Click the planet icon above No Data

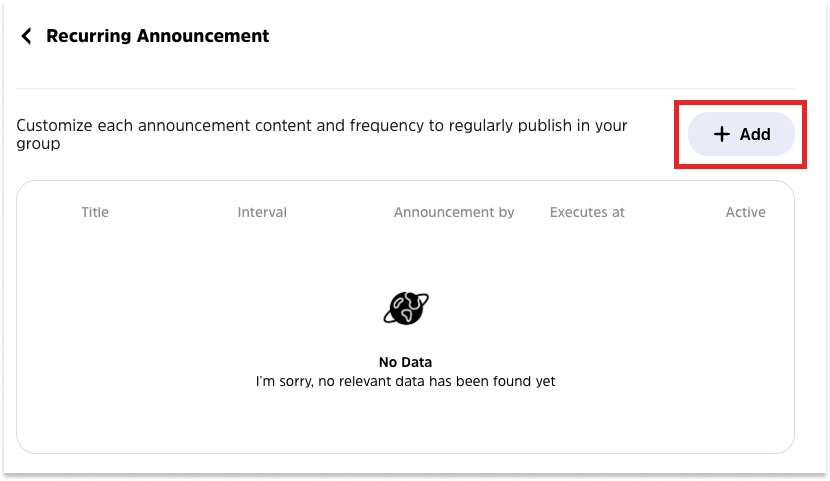coord(405,308)
